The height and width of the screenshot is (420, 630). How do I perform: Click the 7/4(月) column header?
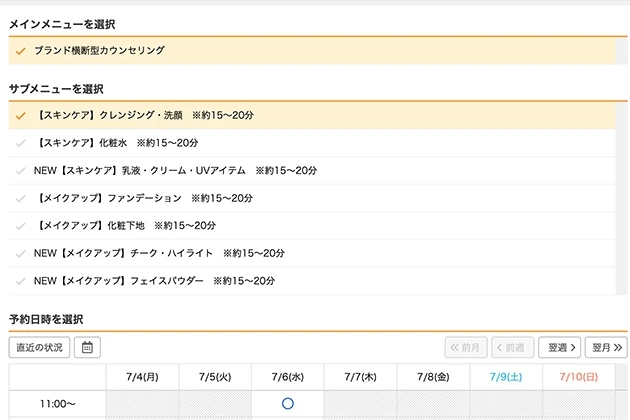coord(142,377)
